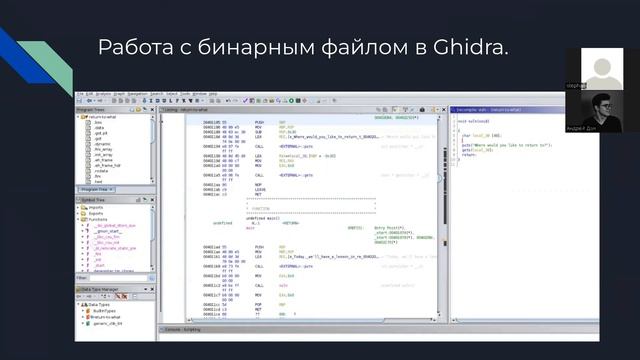Open the Navigation menu

(x=138, y=94)
